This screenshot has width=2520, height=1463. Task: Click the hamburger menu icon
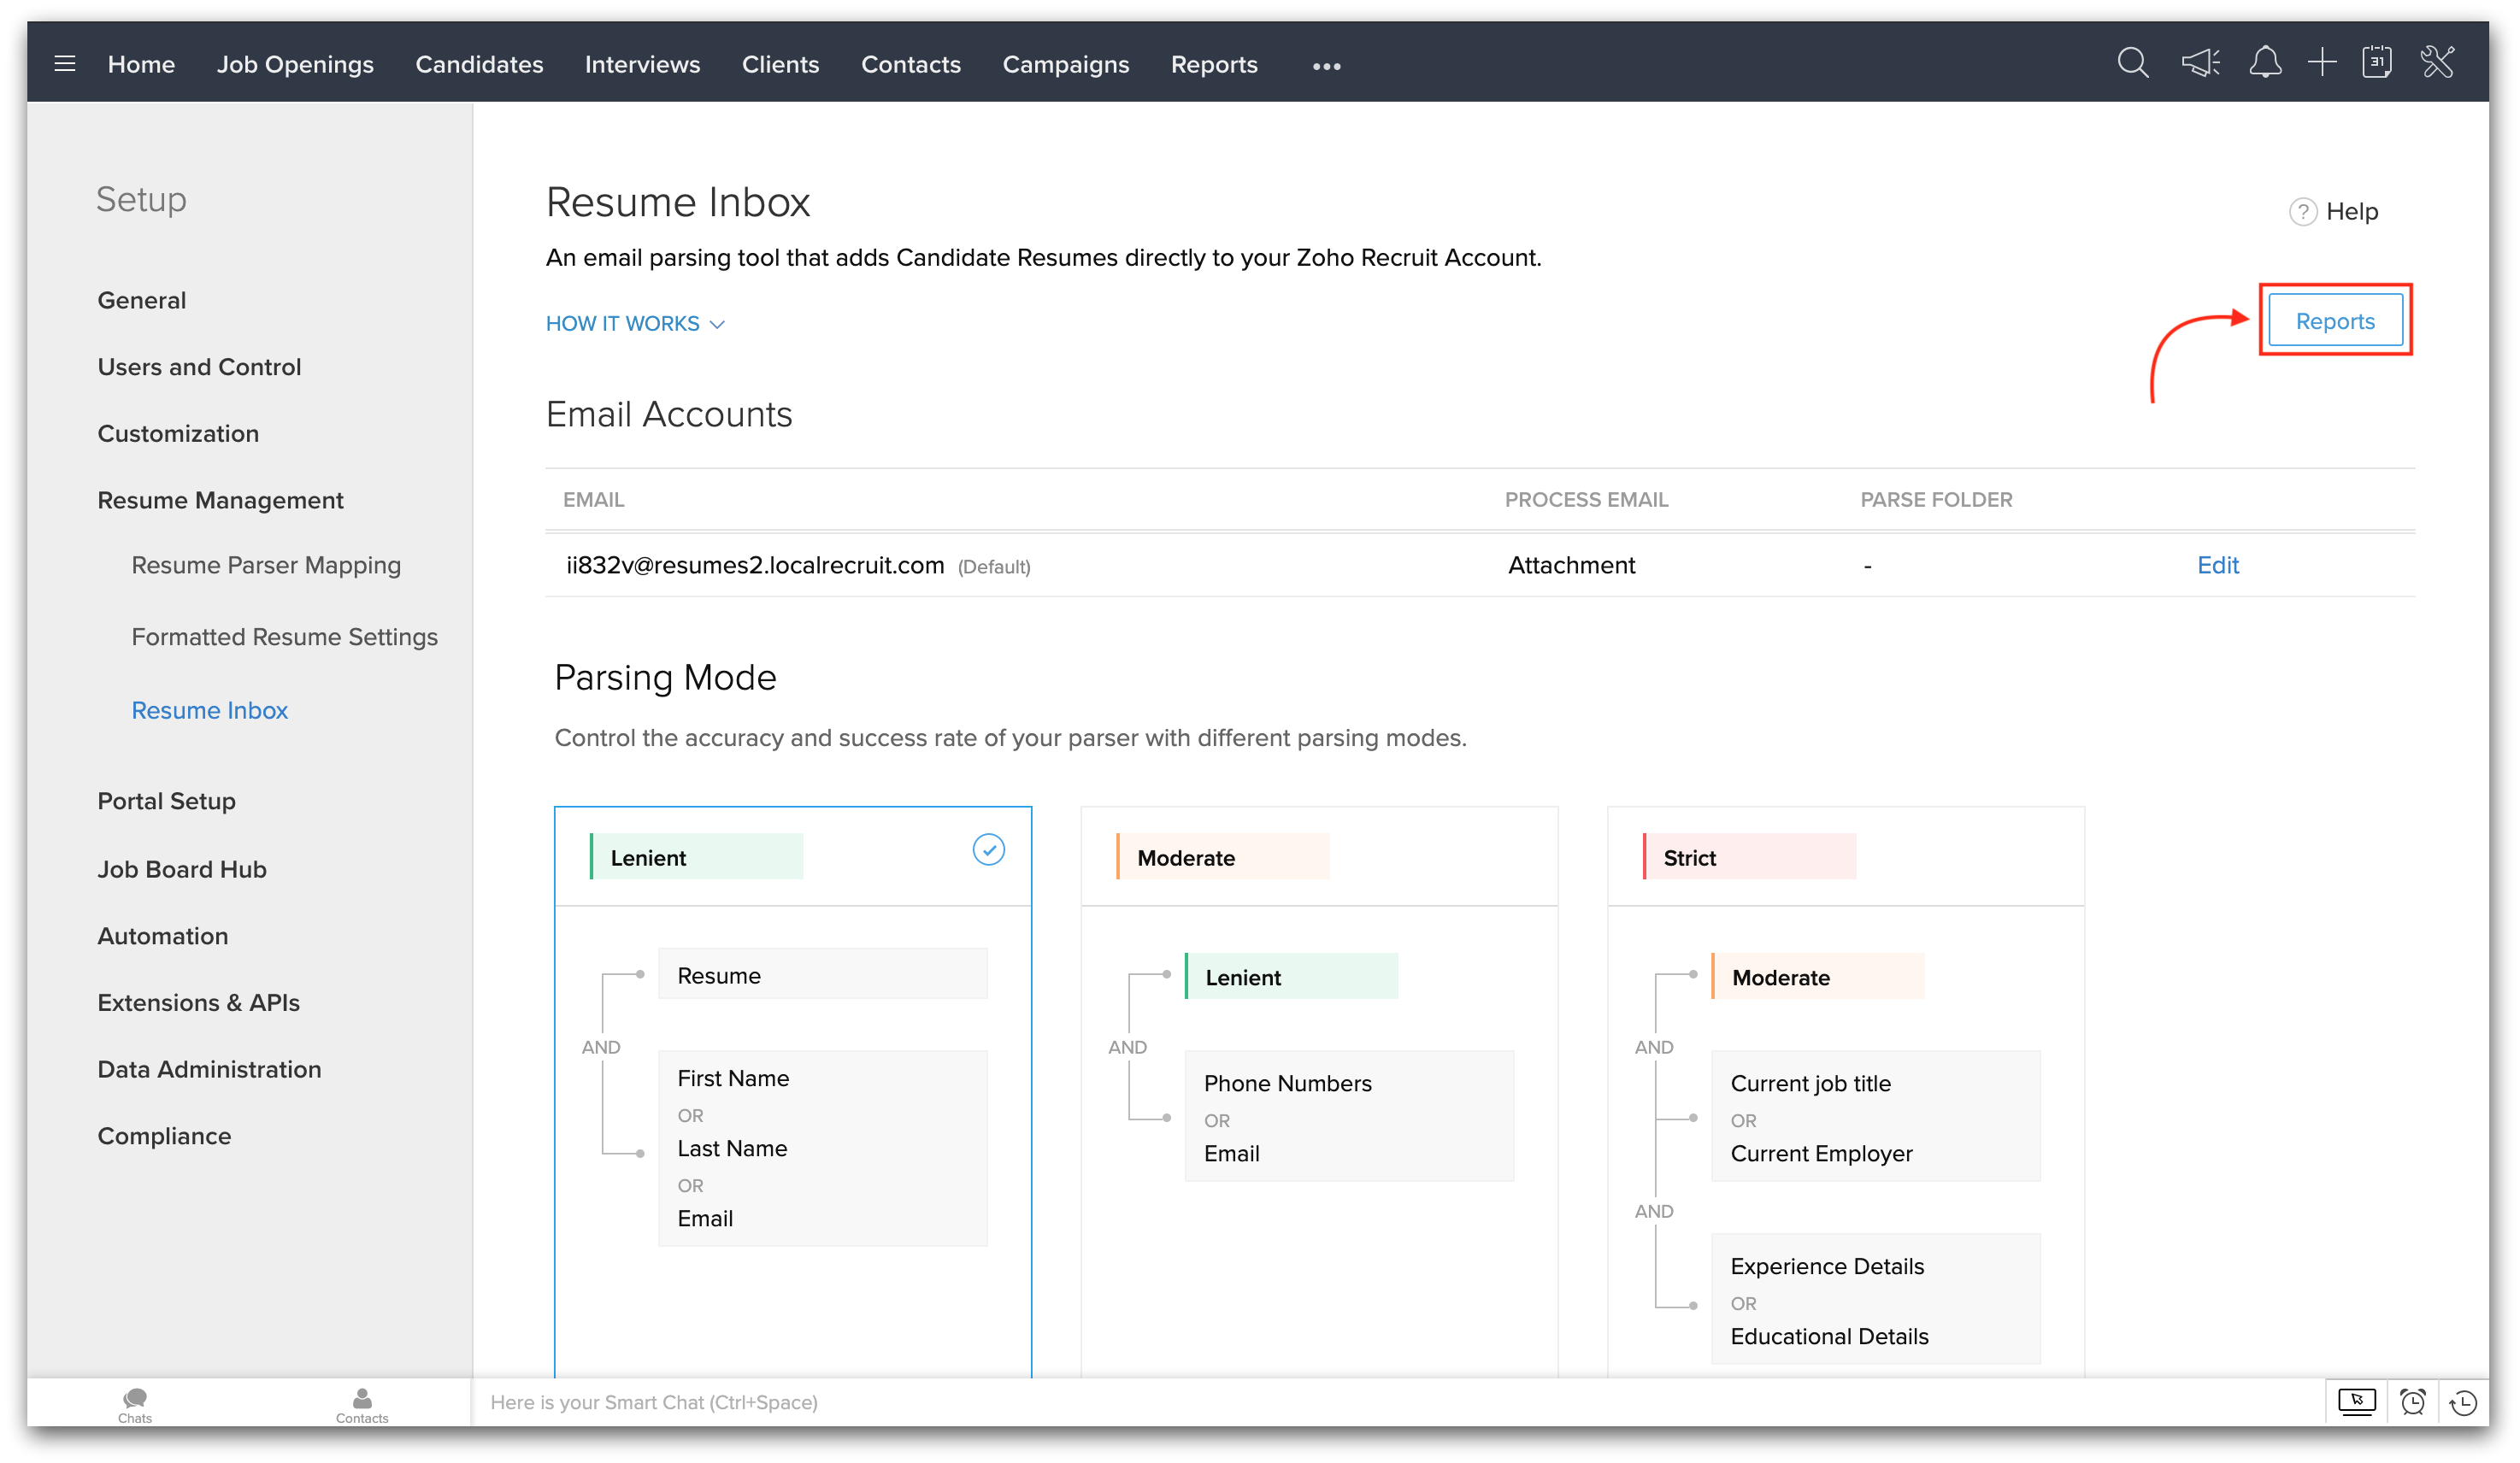tap(65, 64)
